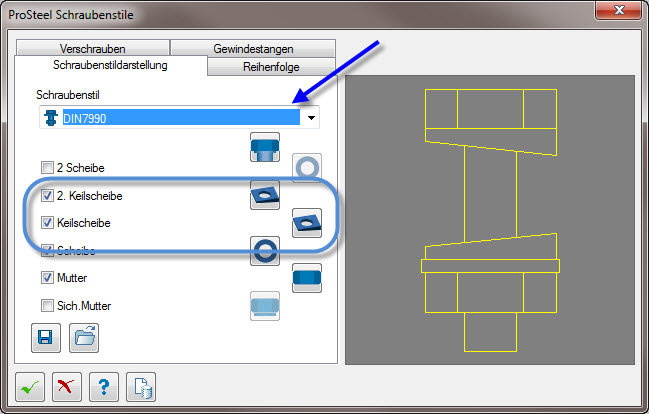Click the faded Sich.Mutter lock nut icon
The width and height of the screenshot is (649, 414).
pos(265,306)
